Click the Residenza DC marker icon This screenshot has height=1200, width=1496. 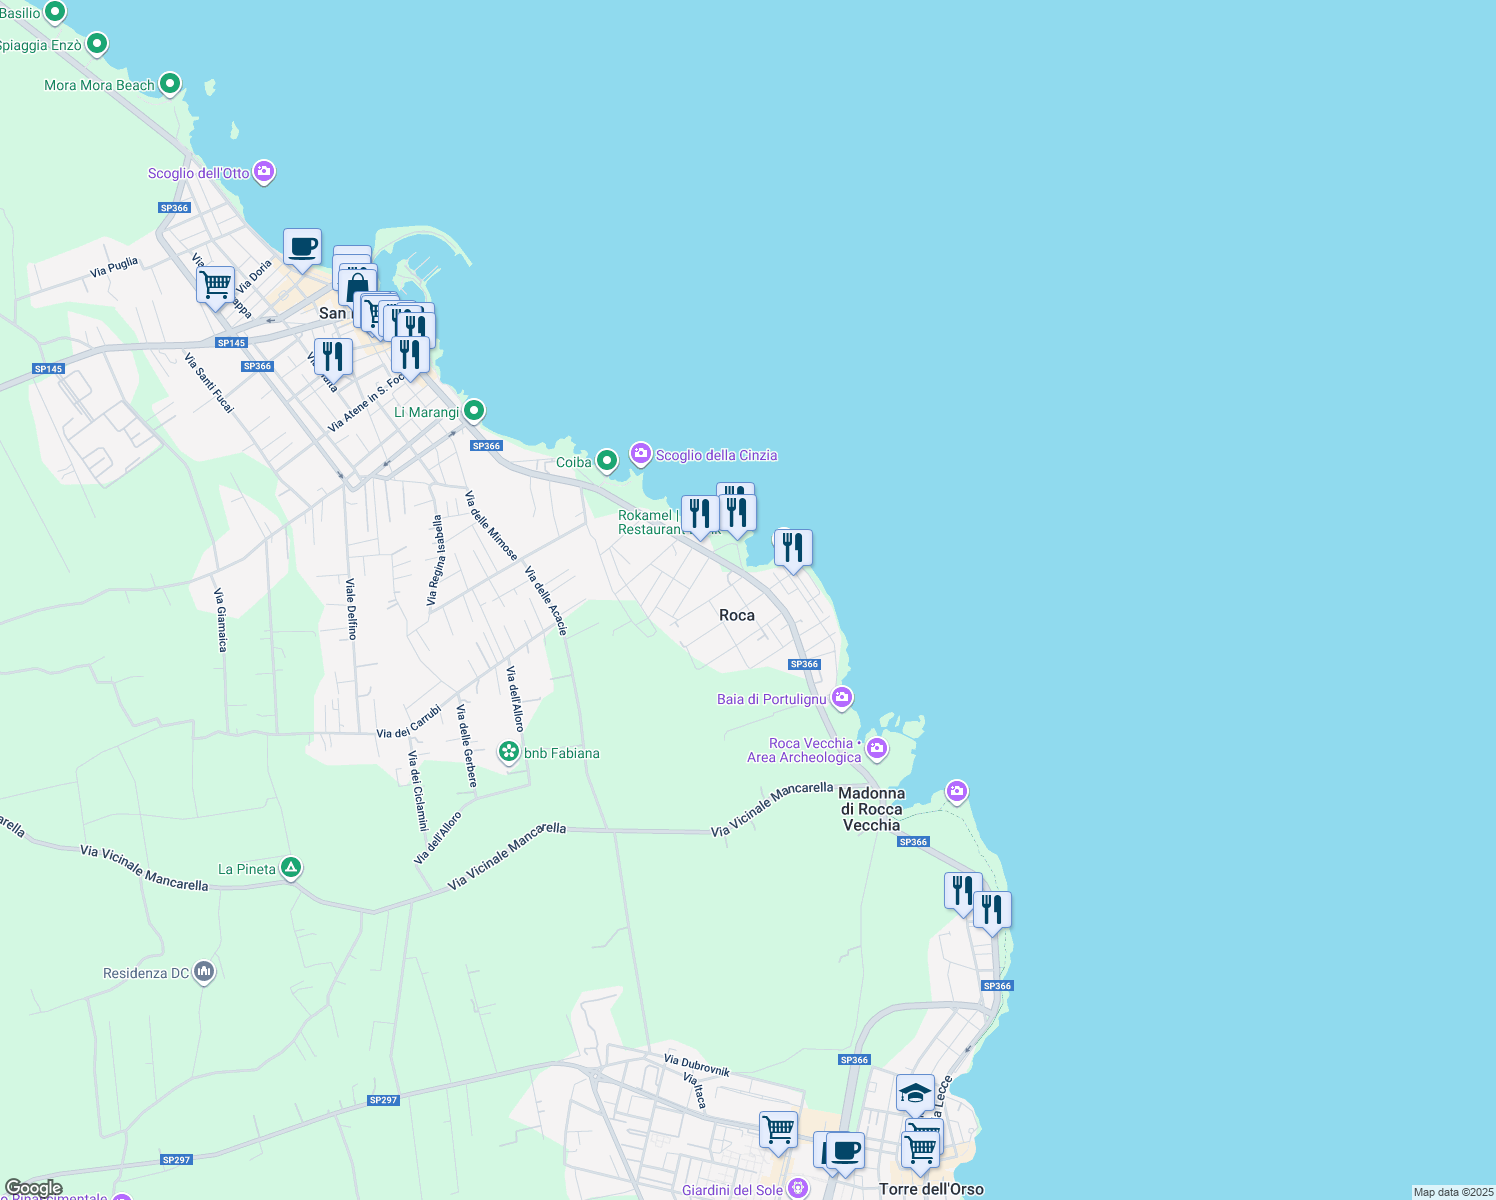[x=204, y=972]
